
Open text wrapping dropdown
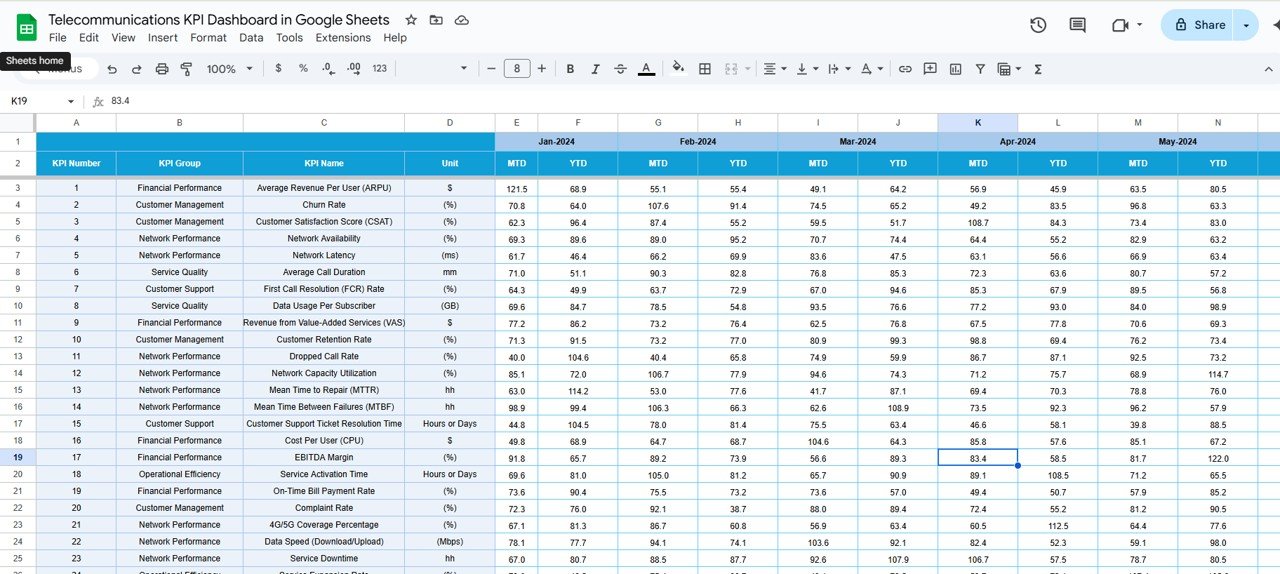coord(838,69)
